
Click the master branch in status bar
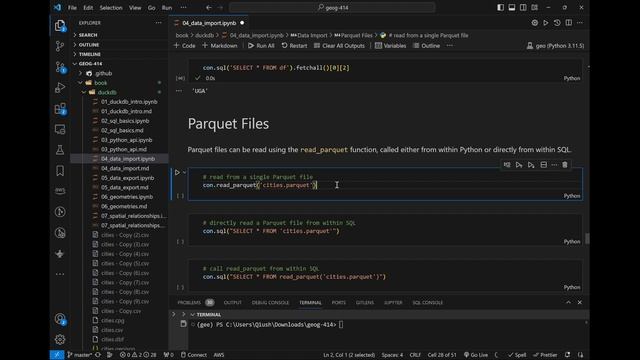pyautogui.click(x=80, y=355)
